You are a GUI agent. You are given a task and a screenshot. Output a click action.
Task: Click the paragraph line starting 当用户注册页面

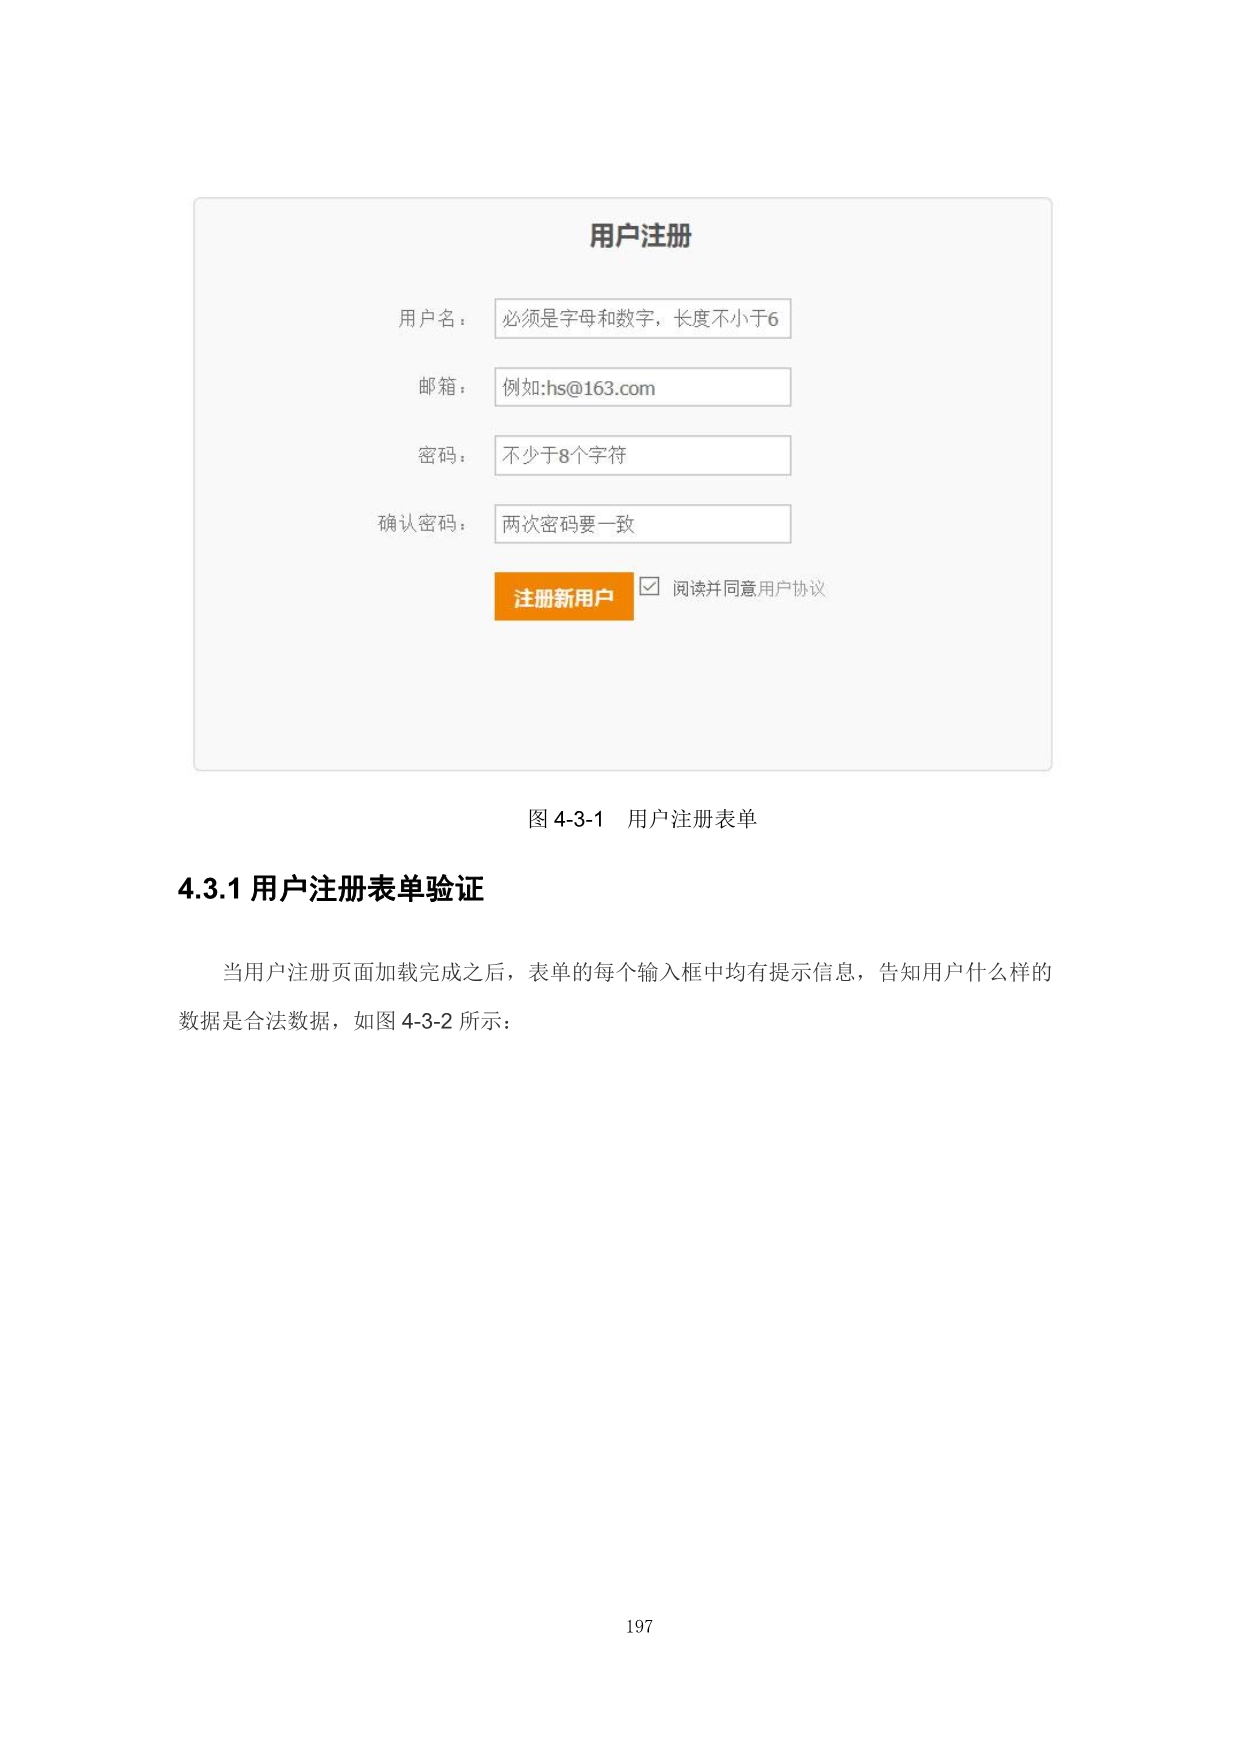coord(637,972)
